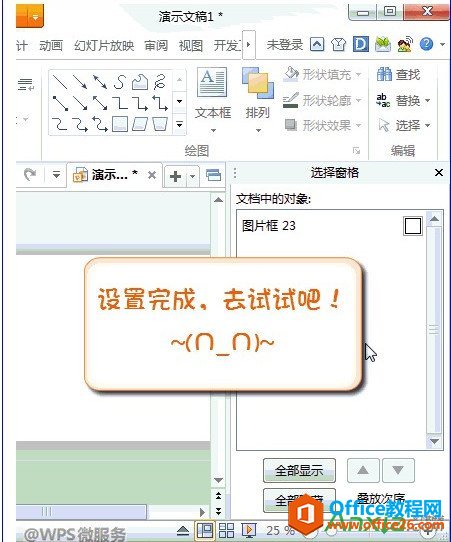The width and height of the screenshot is (451, 542).
Task: Open the 视图 ribbon tab
Action: coord(190,45)
